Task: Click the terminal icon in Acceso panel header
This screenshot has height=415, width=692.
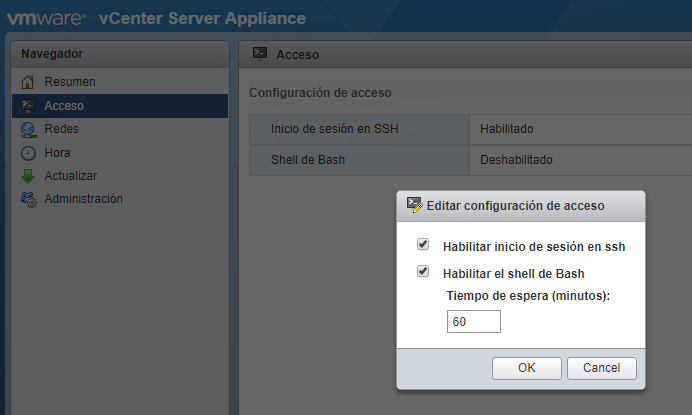Action: 260,54
